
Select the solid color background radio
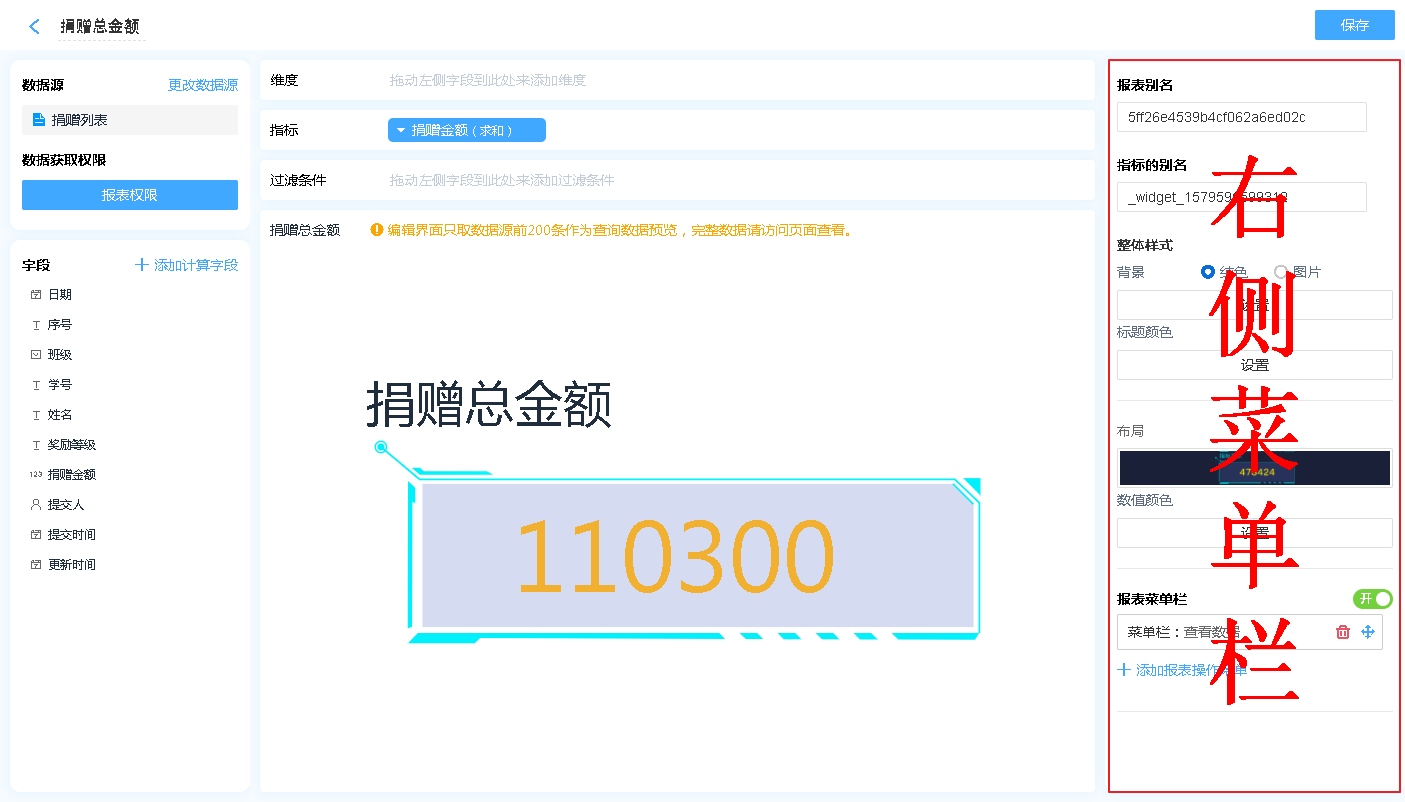(1208, 272)
